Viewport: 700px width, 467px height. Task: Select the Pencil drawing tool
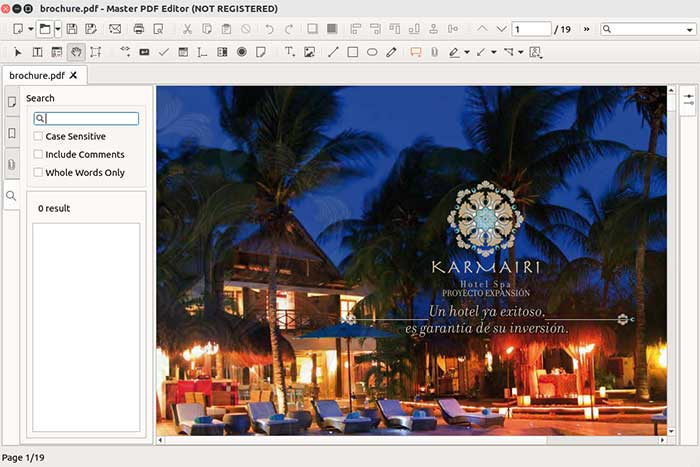click(x=392, y=52)
